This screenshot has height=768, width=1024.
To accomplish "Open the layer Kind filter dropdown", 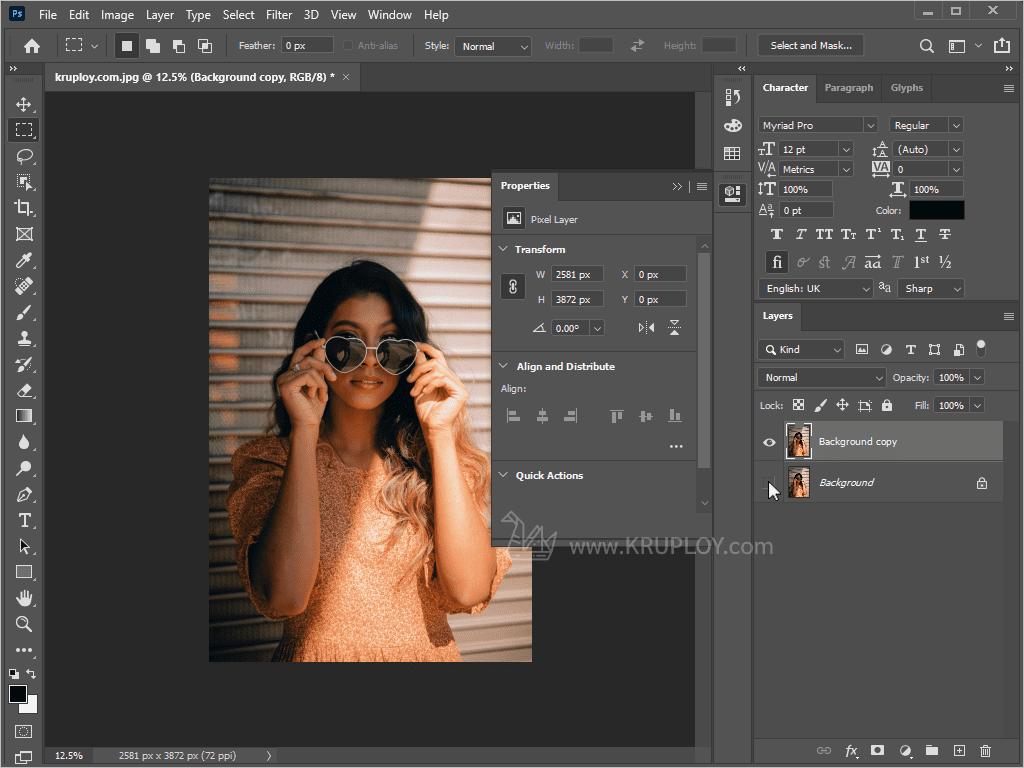I will (x=801, y=349).
